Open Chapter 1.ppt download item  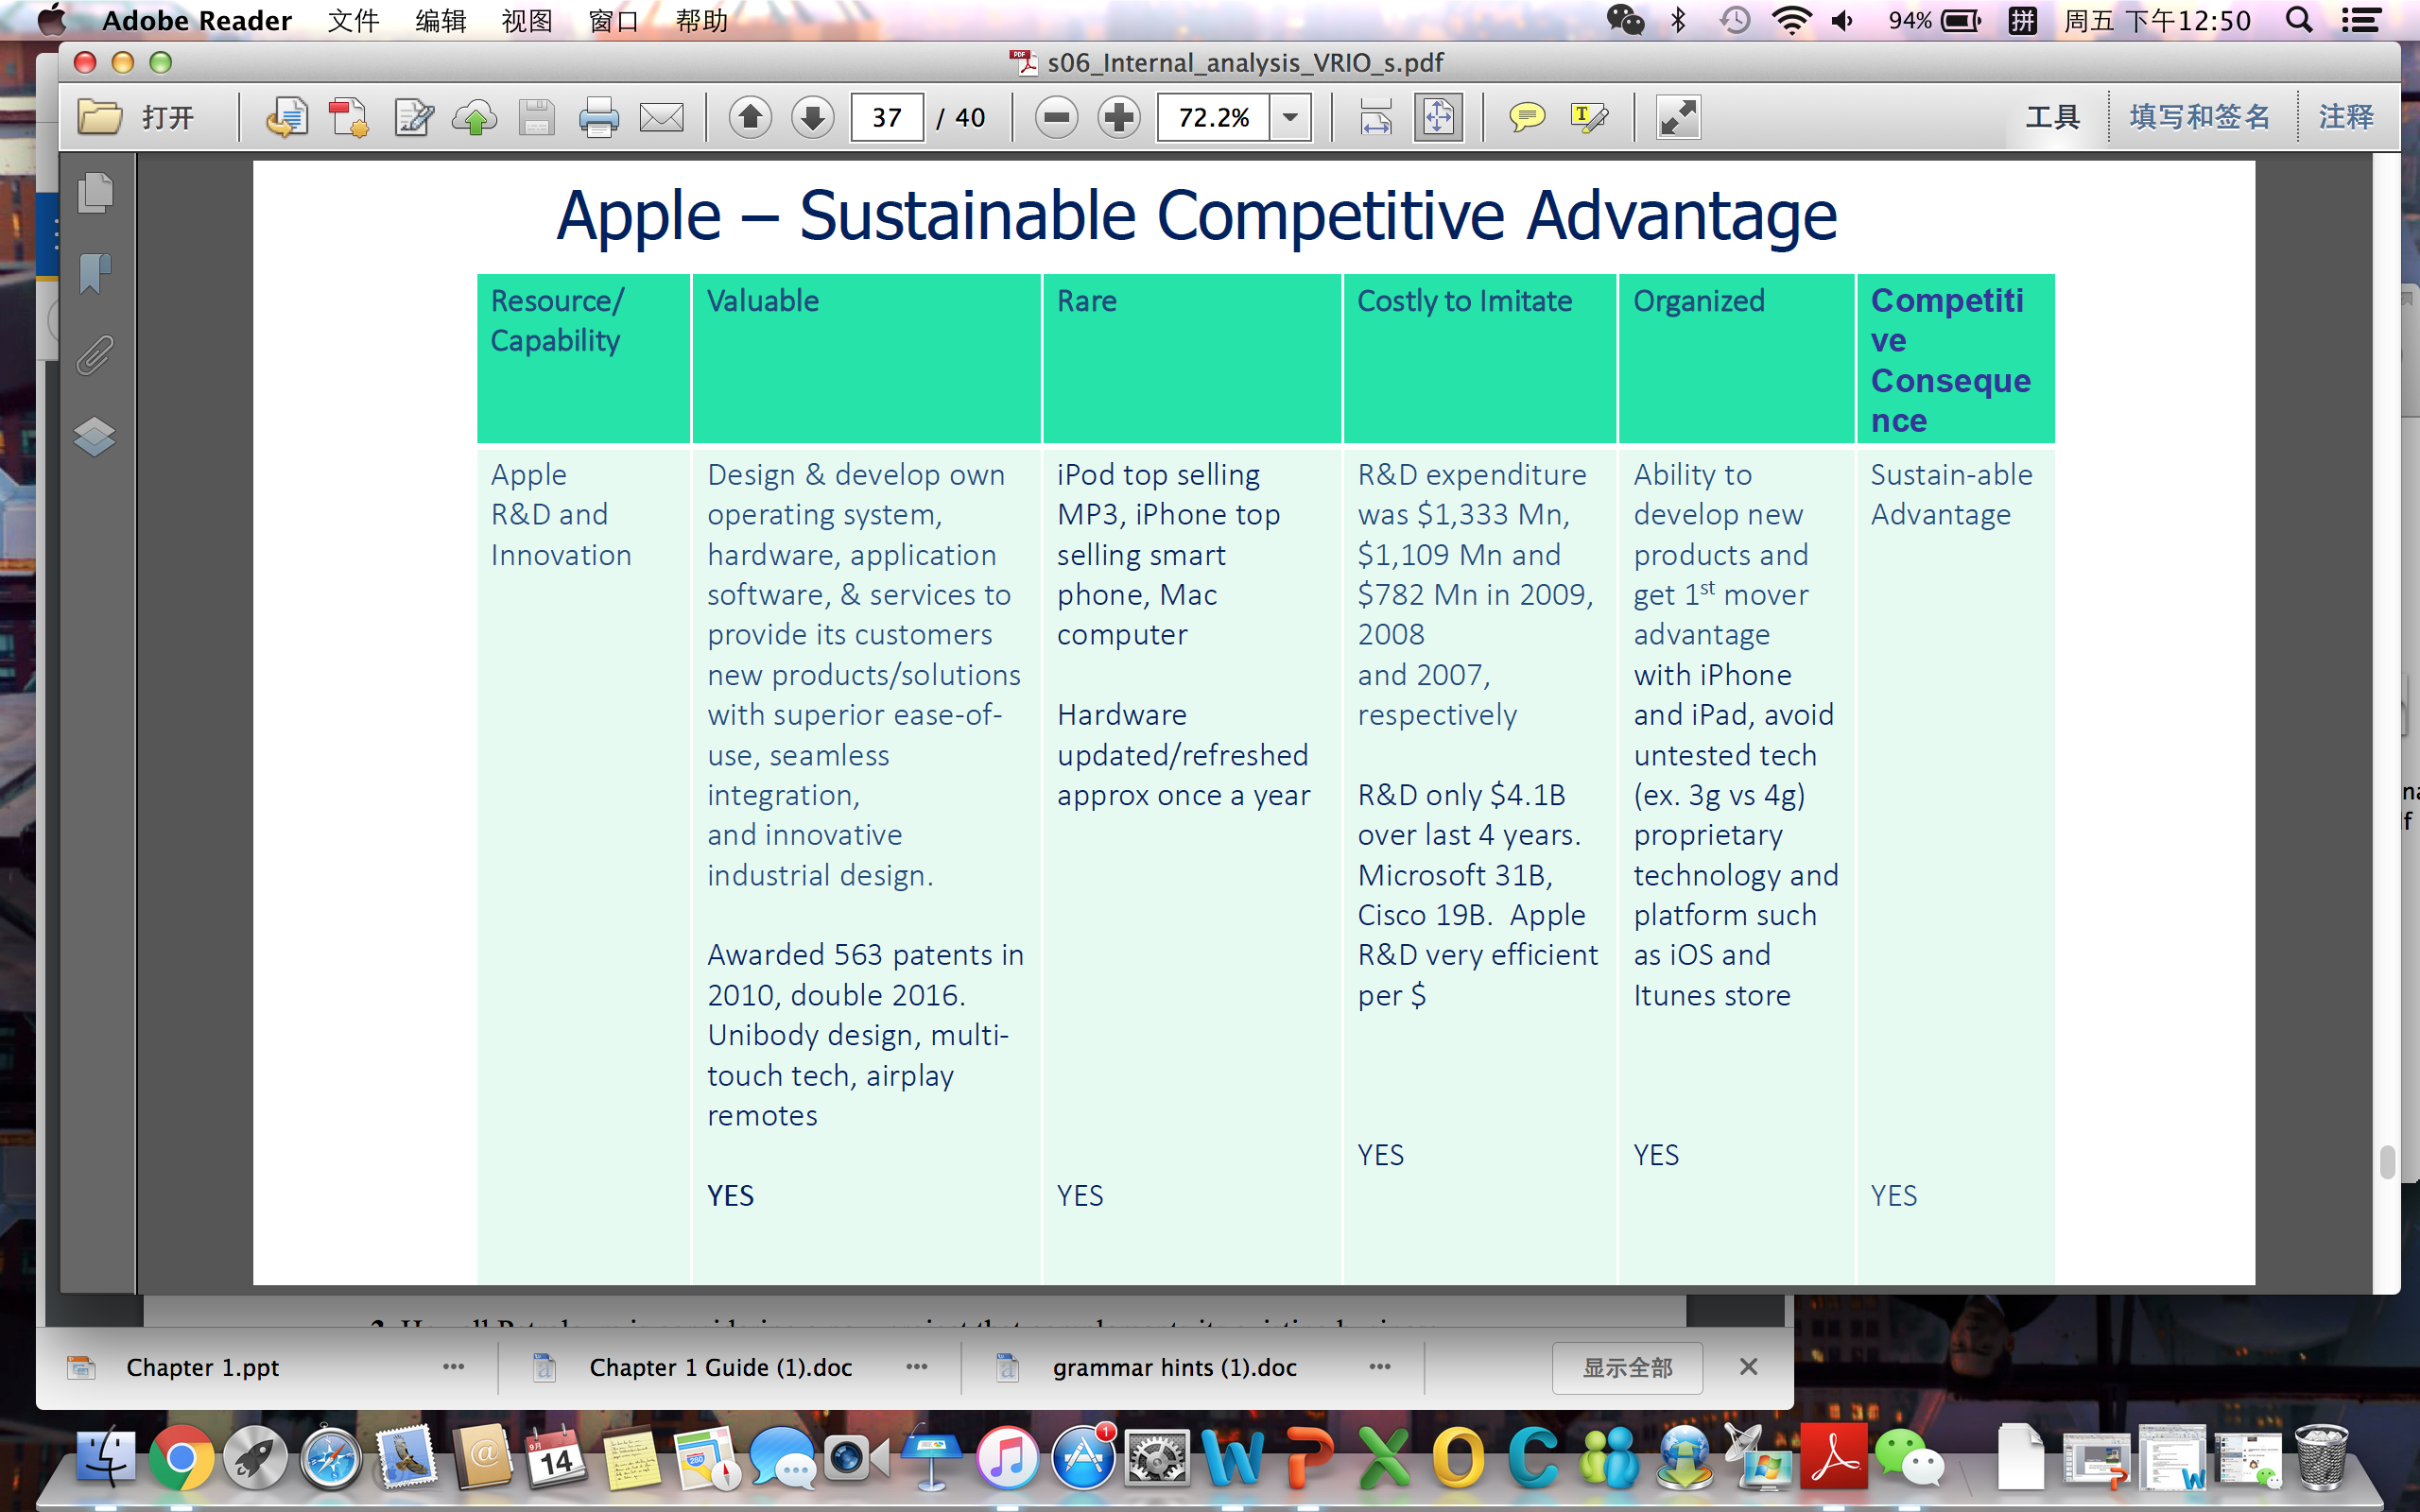[x=202, y=1367]
